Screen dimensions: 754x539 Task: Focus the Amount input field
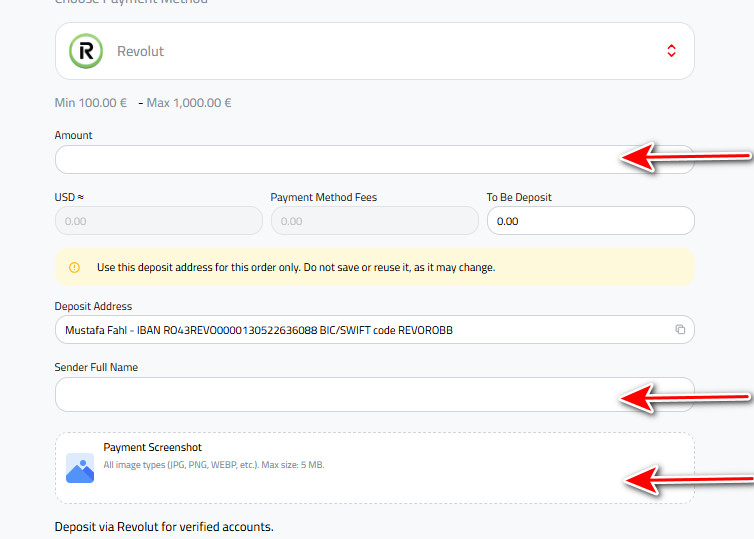pos(375,160)
